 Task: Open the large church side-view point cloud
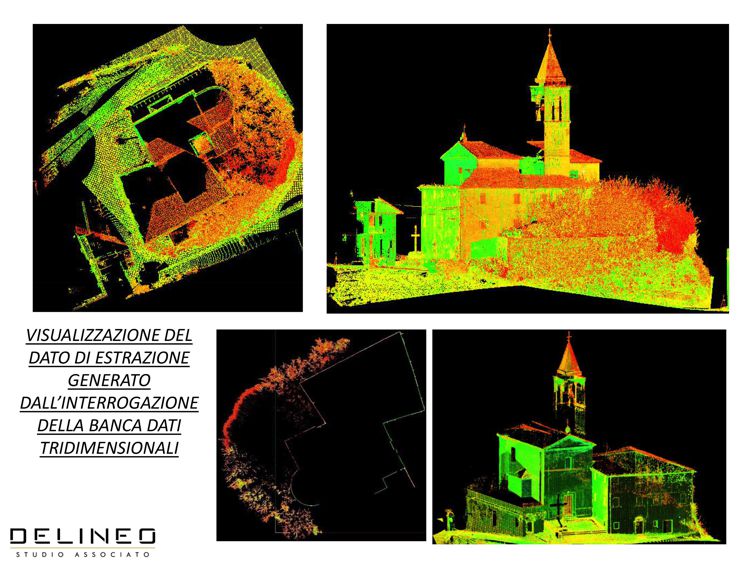point(527,169)
